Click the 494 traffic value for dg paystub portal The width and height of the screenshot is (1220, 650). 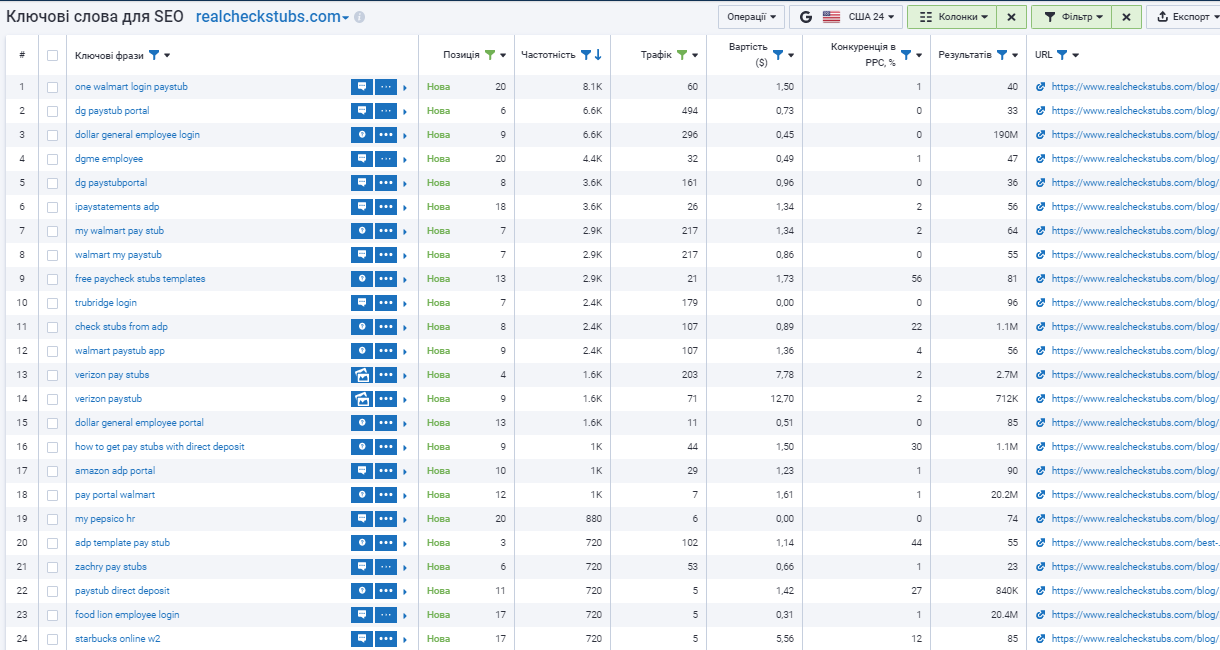pyautogui.click(x=689, y=111)
